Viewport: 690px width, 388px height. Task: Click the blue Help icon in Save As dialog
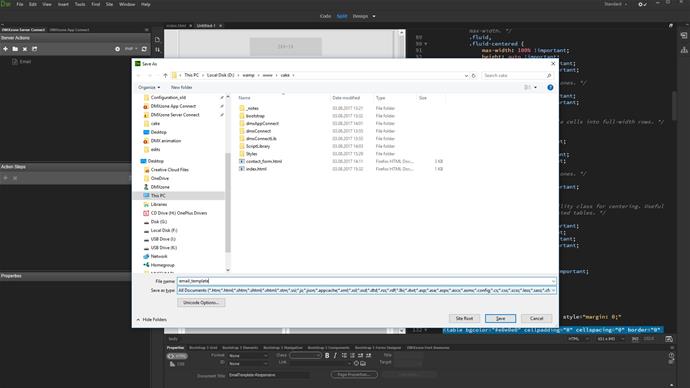(x=550, y=88)
